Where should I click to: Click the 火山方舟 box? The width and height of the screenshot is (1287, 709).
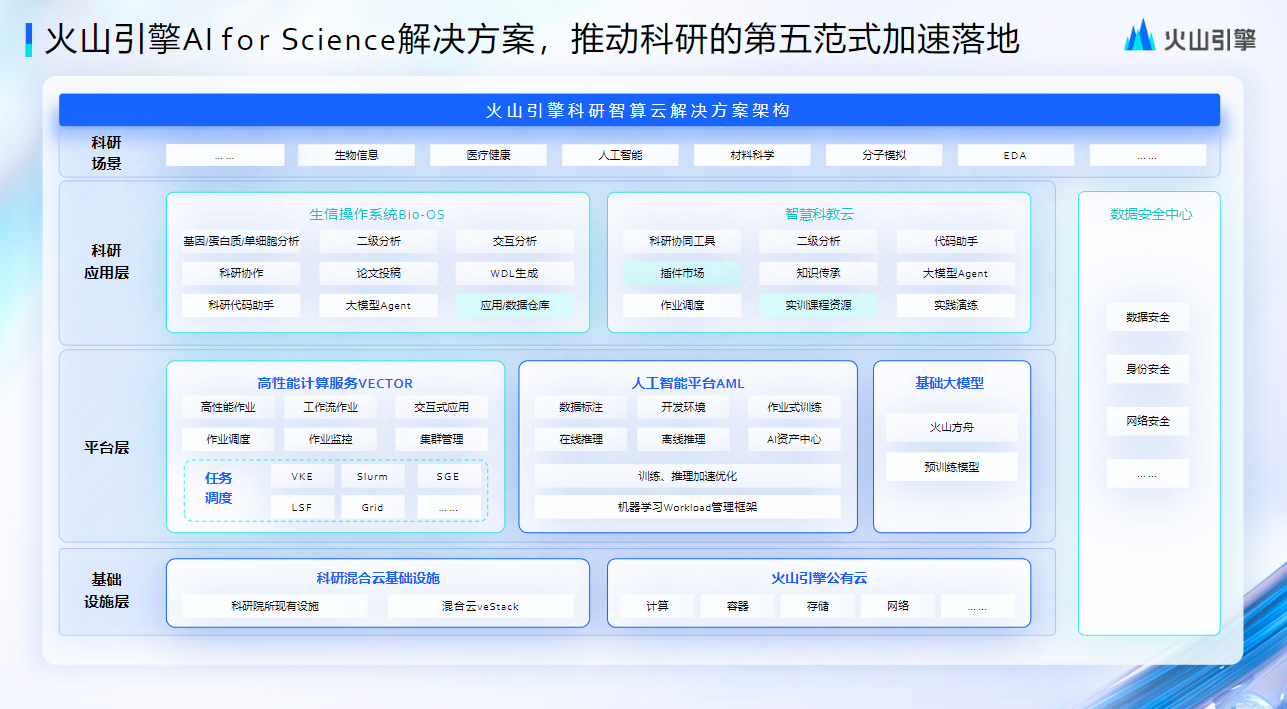[x=952, y=427]
